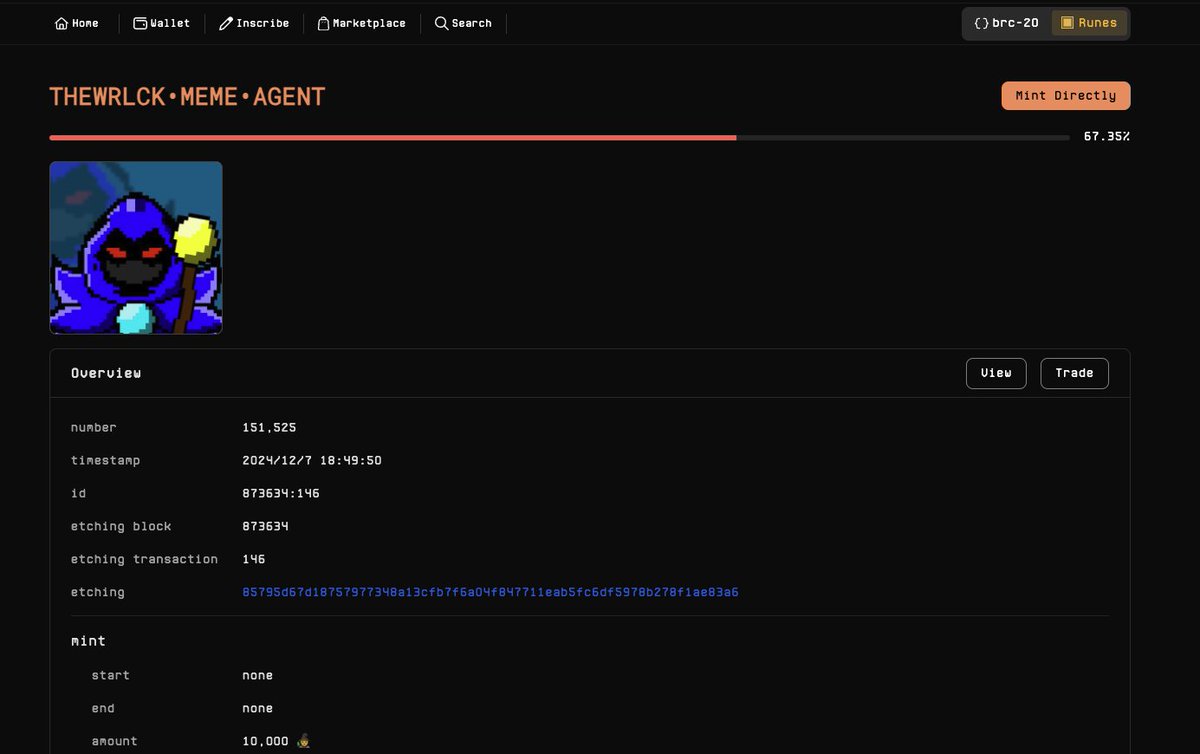Click the Mint Directly button
Screen dimensions: 1200x754
pyautogui.click(x=1066, y=96)
